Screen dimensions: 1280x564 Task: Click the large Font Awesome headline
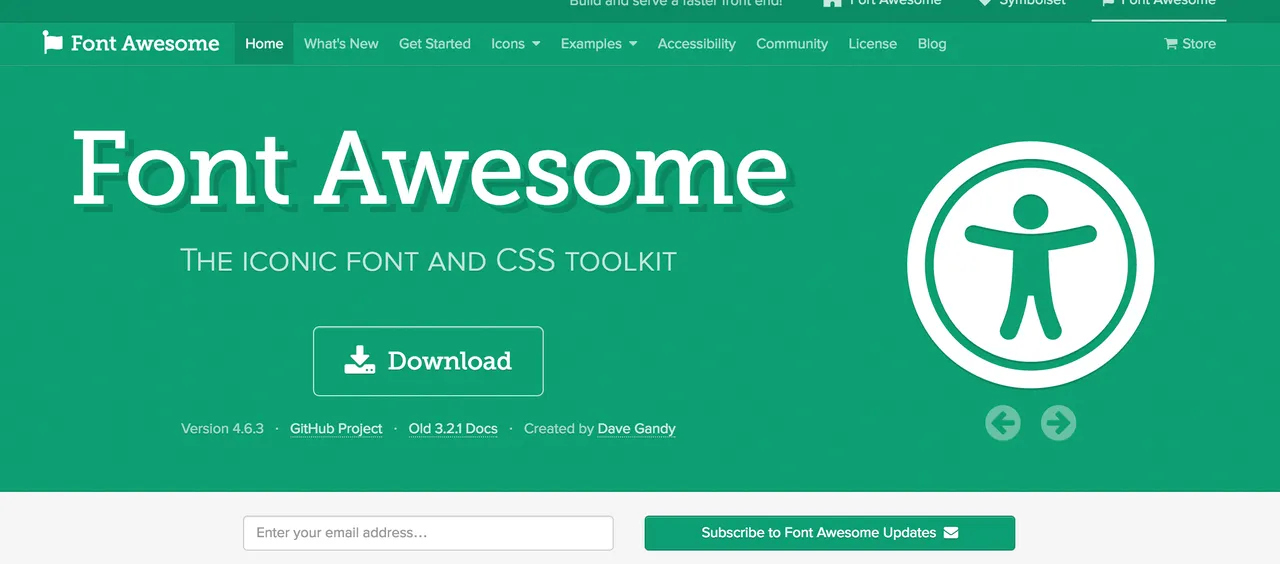pos(431,168)
